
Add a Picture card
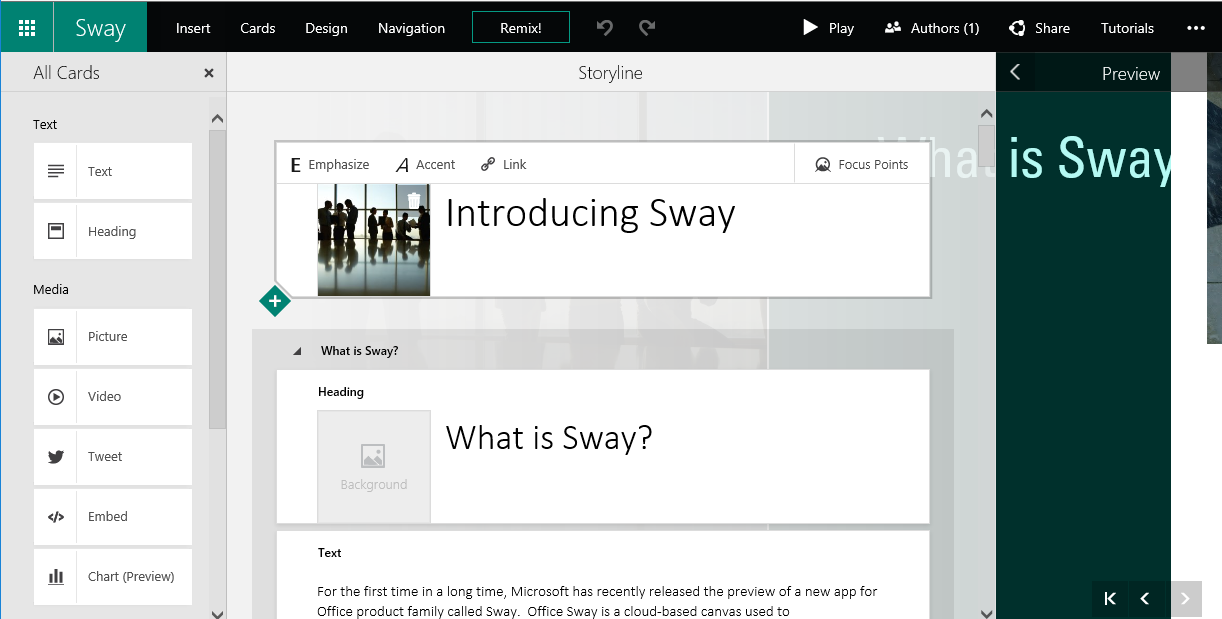click(112, 336)
